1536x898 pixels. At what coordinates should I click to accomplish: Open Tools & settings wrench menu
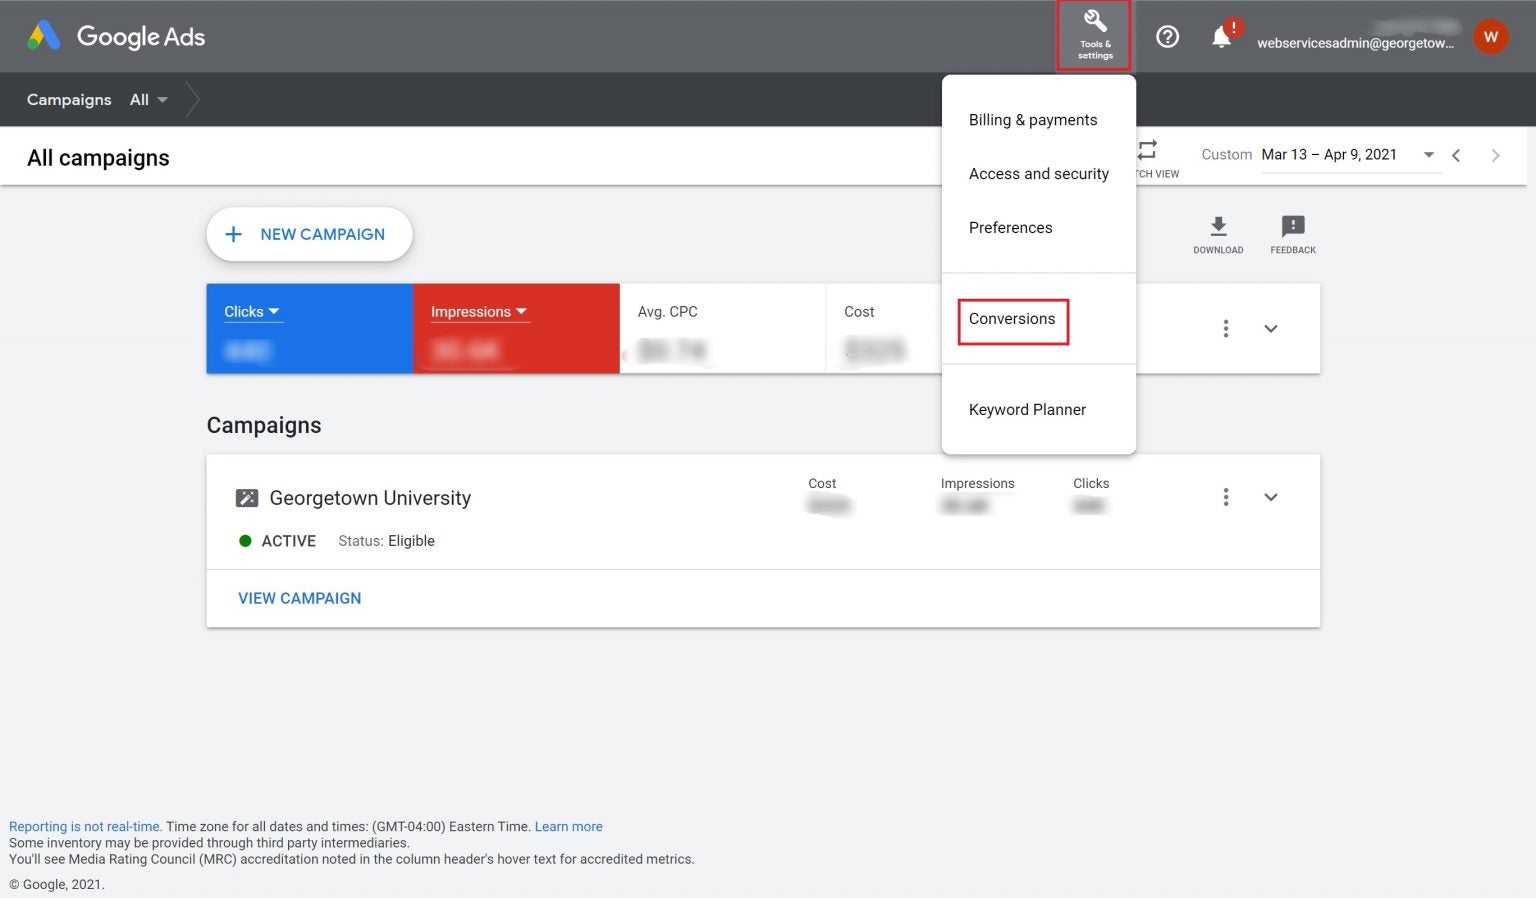point(1094,35)
